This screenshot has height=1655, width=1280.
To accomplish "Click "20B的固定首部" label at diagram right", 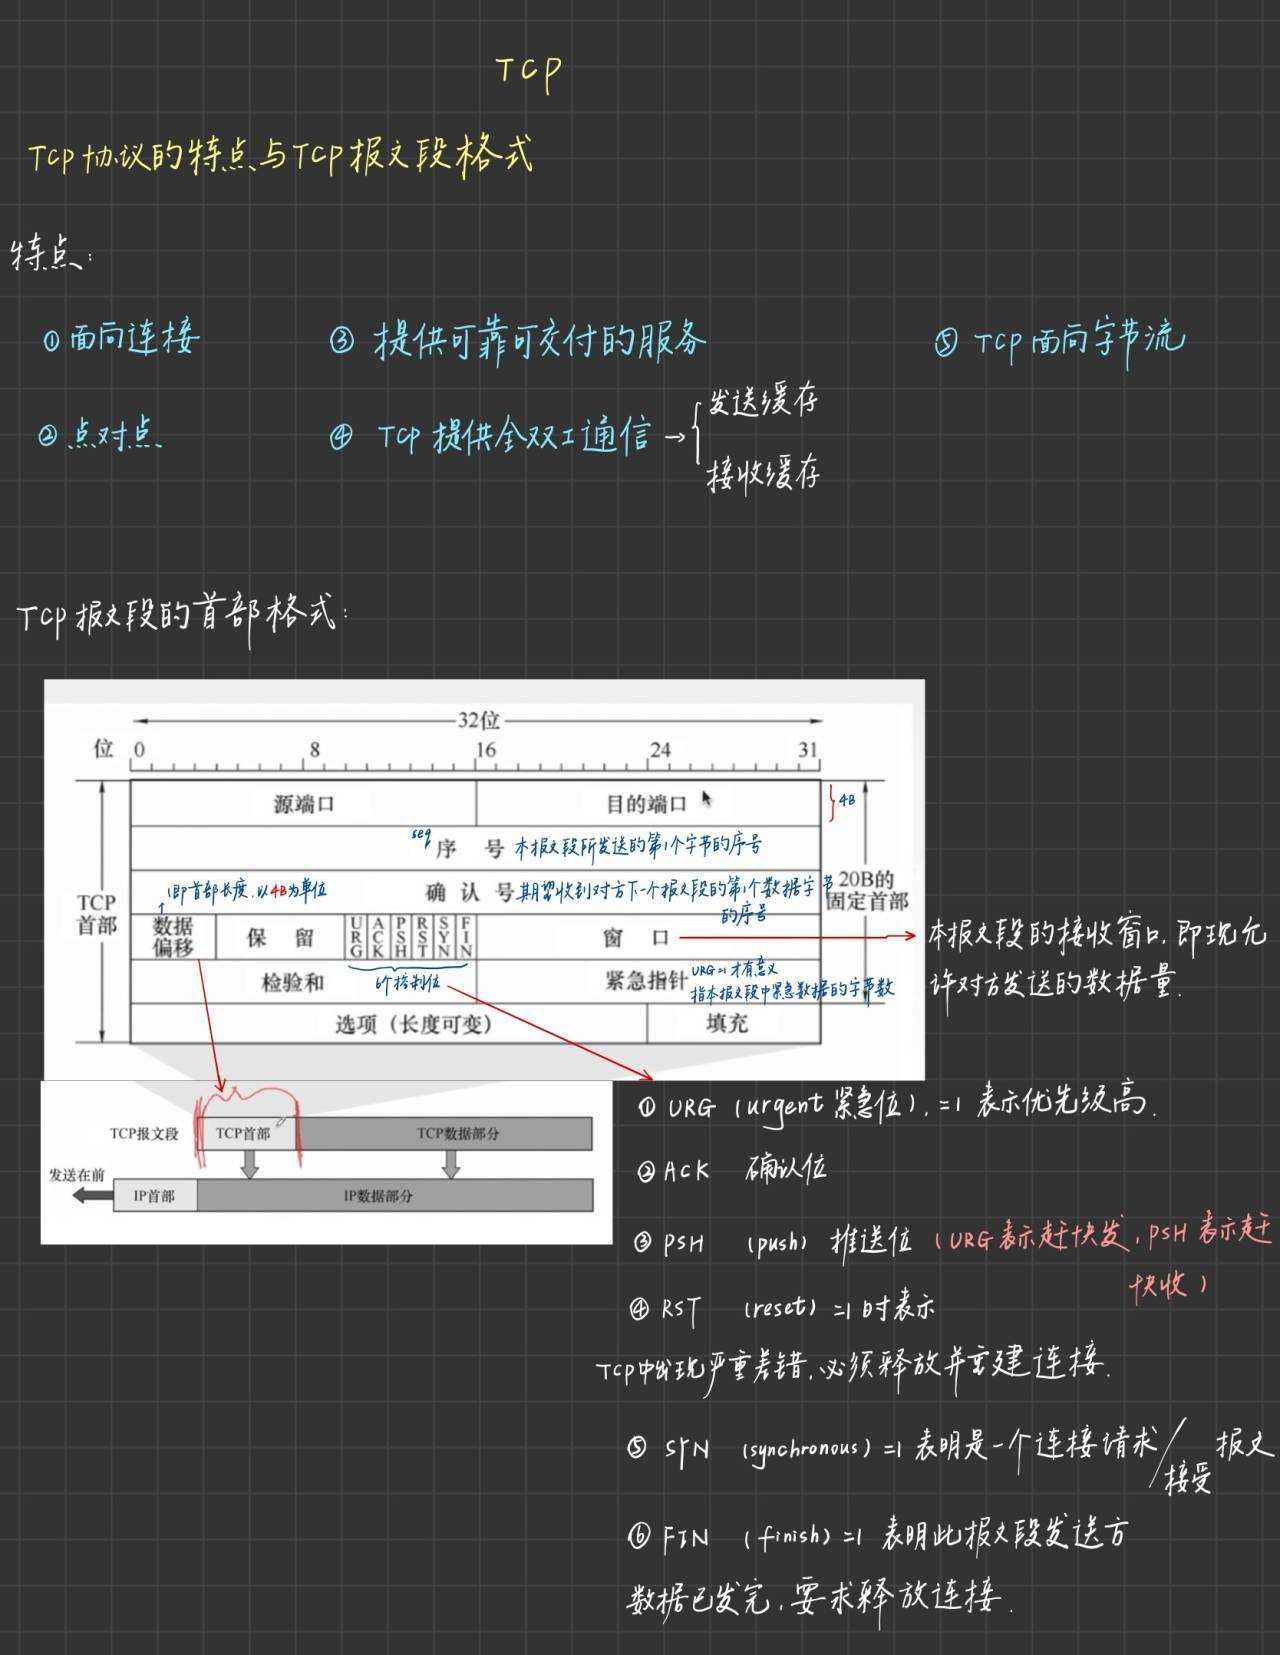I will tap(866, 890).
